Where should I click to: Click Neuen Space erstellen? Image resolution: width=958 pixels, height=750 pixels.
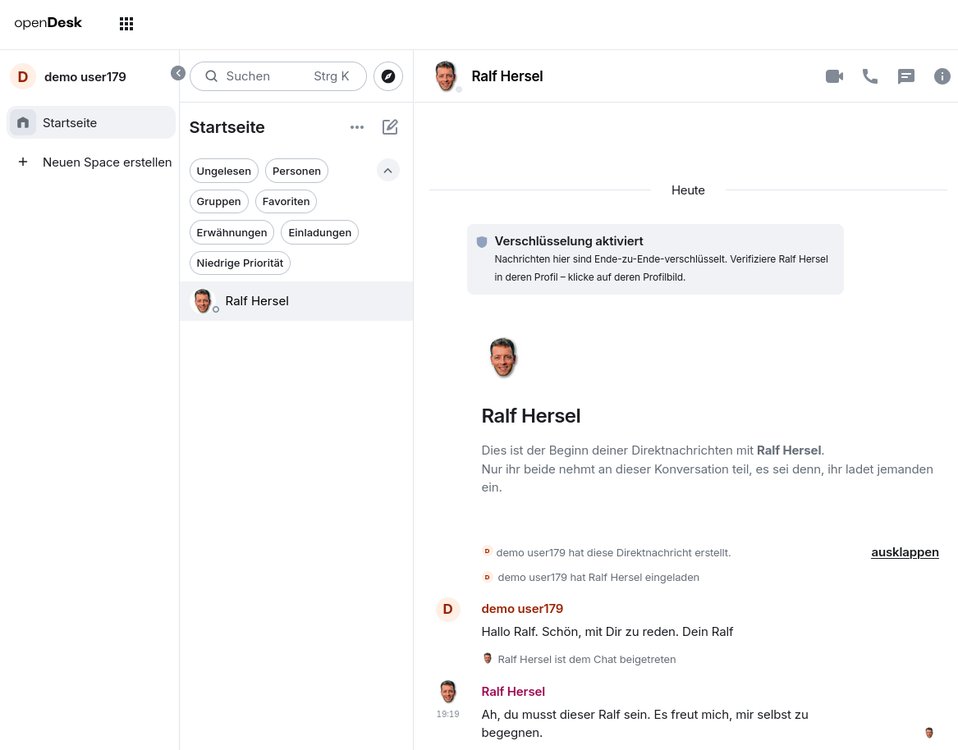[95, 162]
